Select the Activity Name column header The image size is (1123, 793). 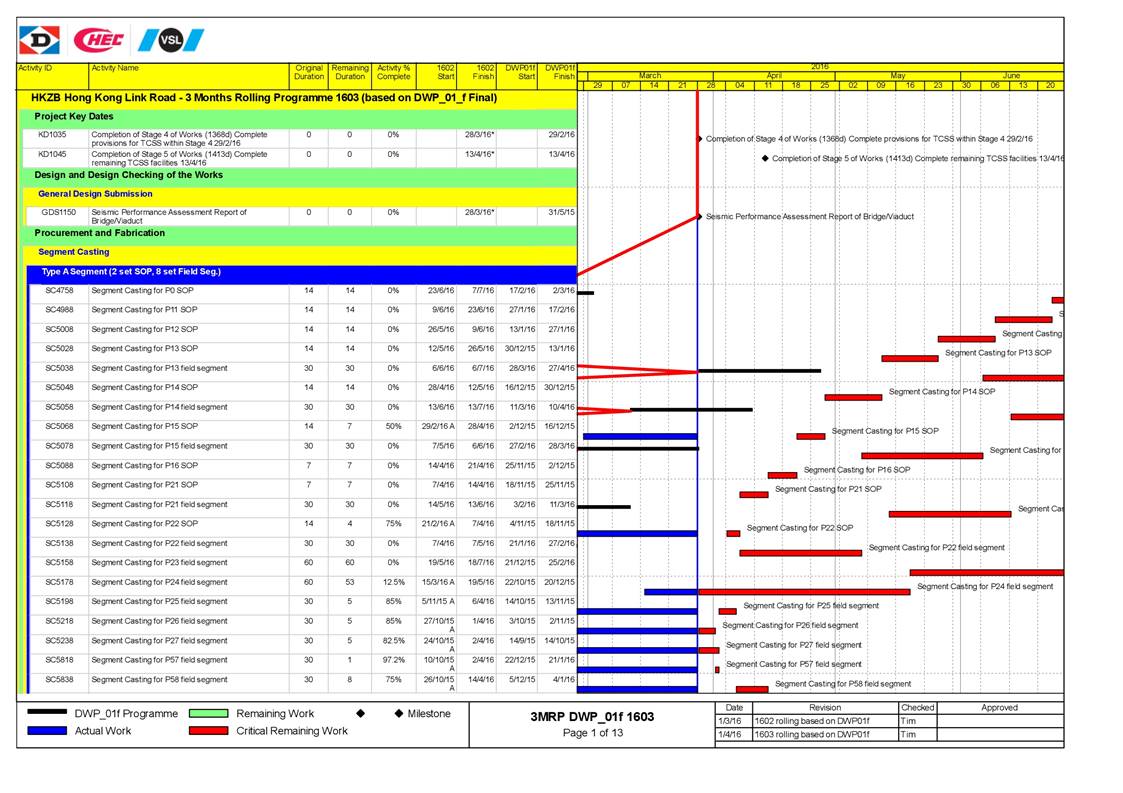[189, 76]
